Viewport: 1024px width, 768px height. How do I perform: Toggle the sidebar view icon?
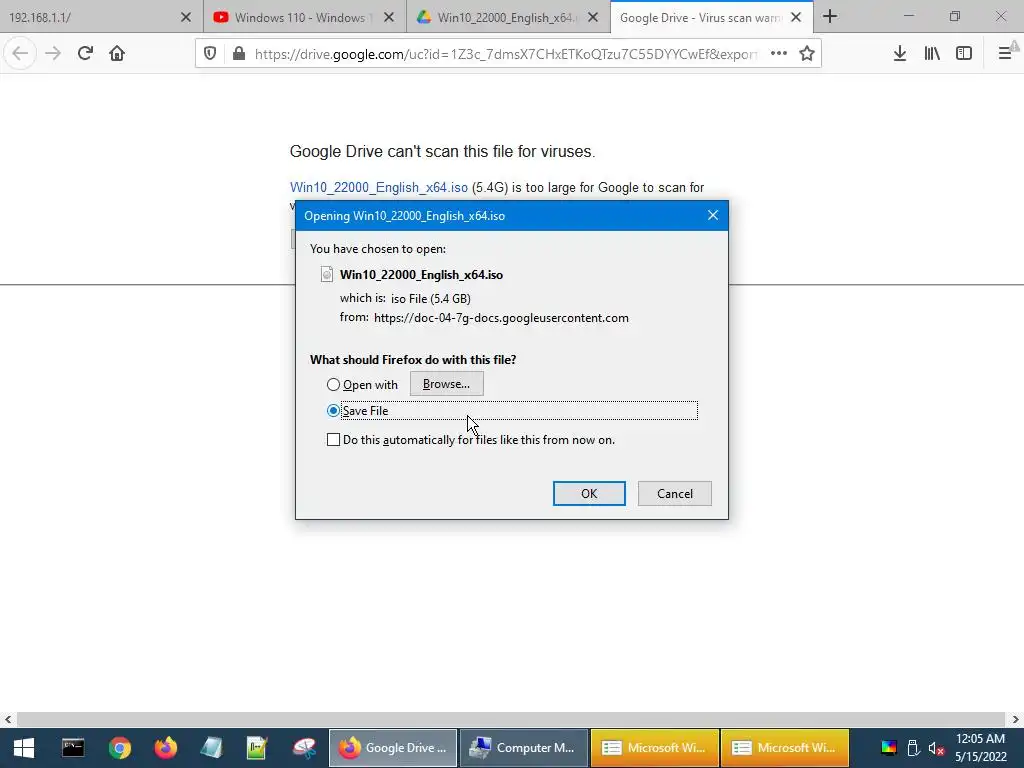point(964,54)
